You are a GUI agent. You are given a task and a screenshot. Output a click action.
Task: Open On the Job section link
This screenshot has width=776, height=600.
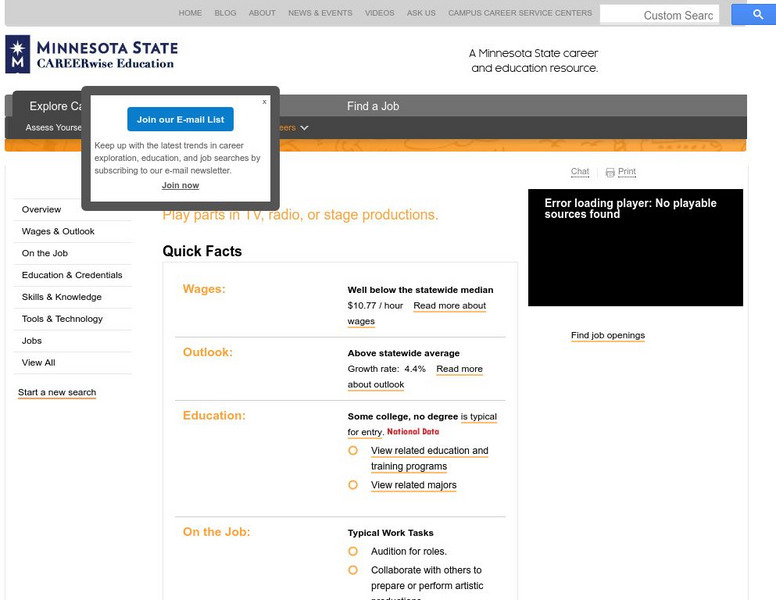pos(45,253)
